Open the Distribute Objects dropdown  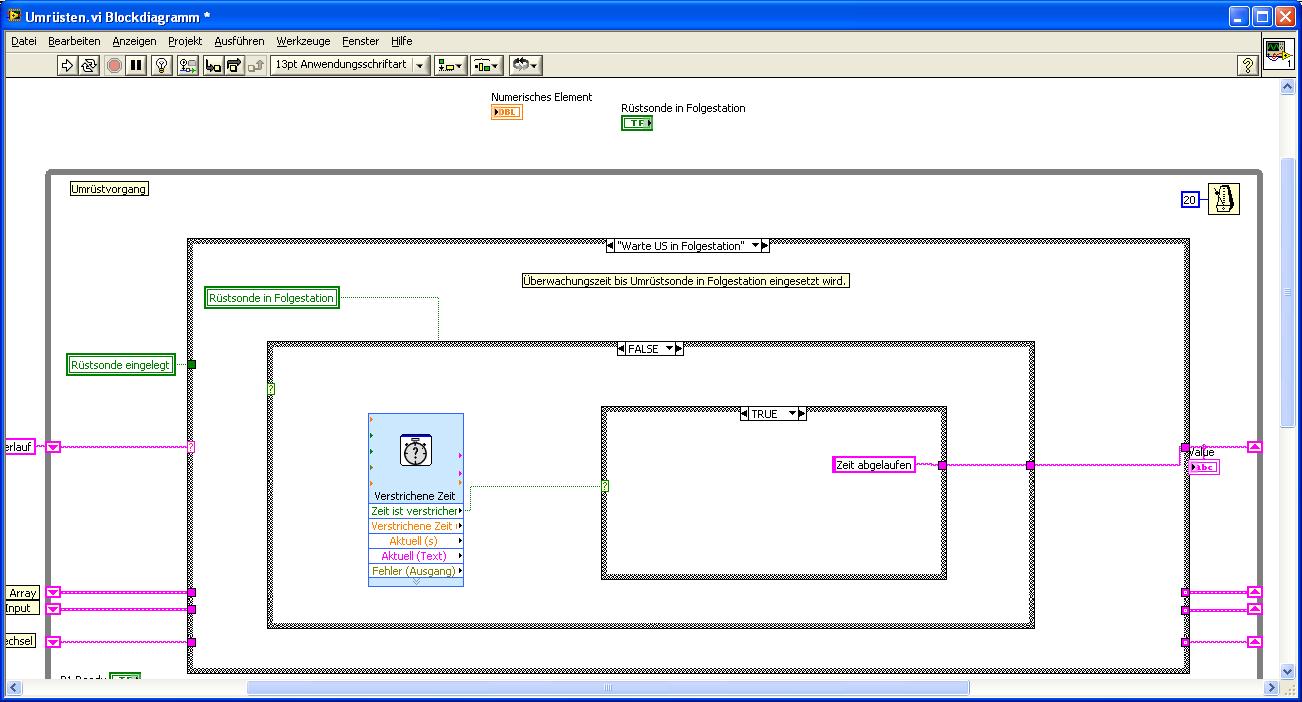[x=487, y=65]
